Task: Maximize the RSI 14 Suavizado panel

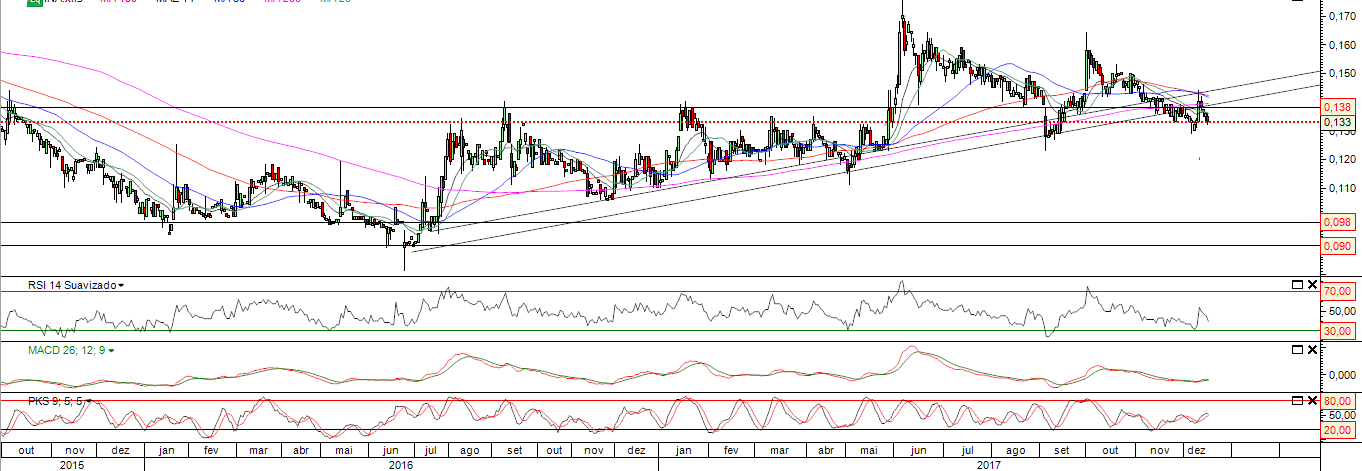Action: point(1297,285)
